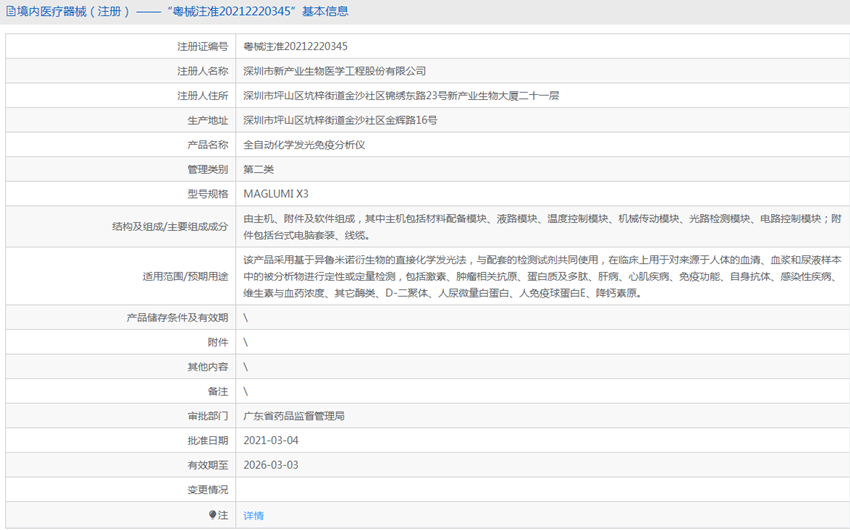Select the 适用范围/预期用途 label
850x530 pixels.
(x=185, y=276)
